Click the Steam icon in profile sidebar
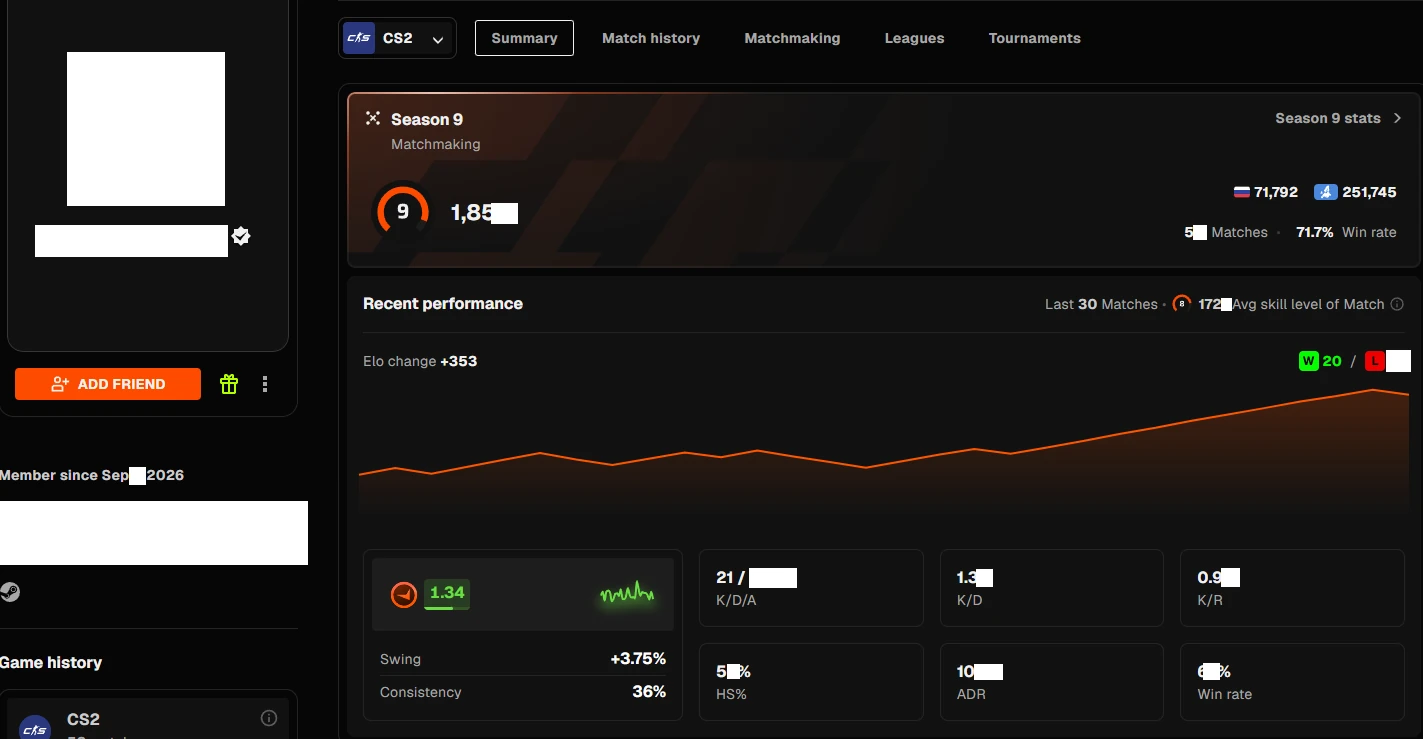 pyautogui.click(x=10, y=592)
